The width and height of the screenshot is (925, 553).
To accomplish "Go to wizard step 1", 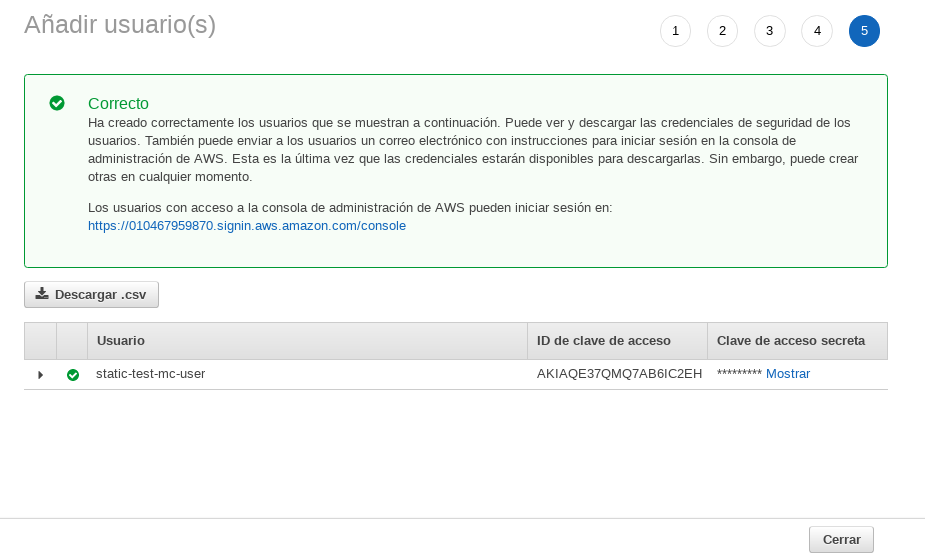I will pos(675,31).
